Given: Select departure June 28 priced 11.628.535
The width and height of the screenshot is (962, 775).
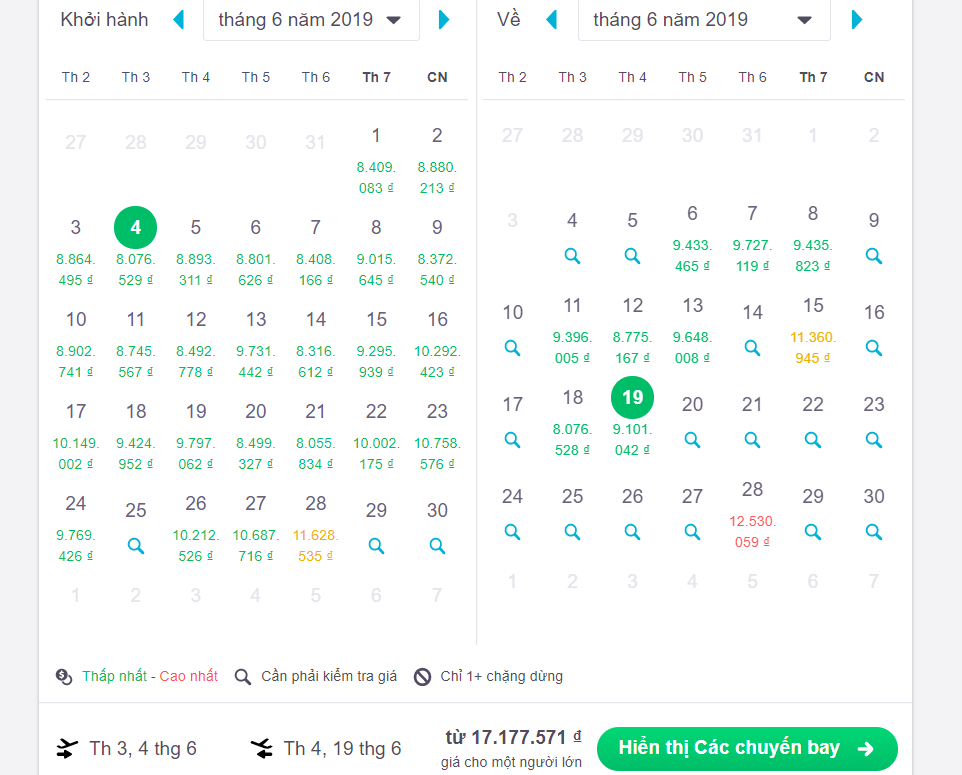Looking at the screenshot, I should [315, 528].
